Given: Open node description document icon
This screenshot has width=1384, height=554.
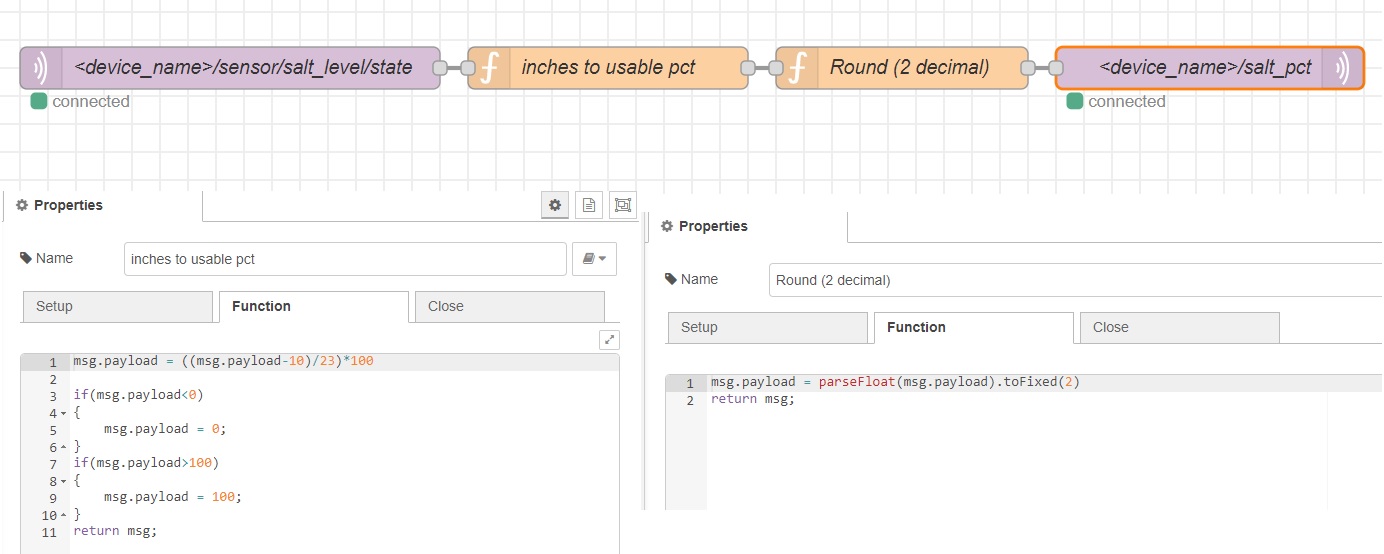Looking at the screenshot, I should point(589,205).
